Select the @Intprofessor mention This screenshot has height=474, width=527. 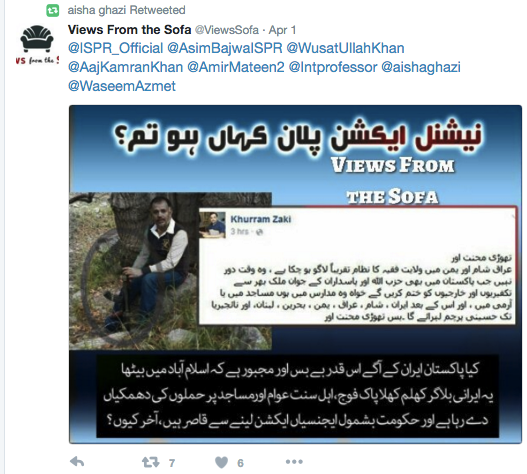(333, 67)
